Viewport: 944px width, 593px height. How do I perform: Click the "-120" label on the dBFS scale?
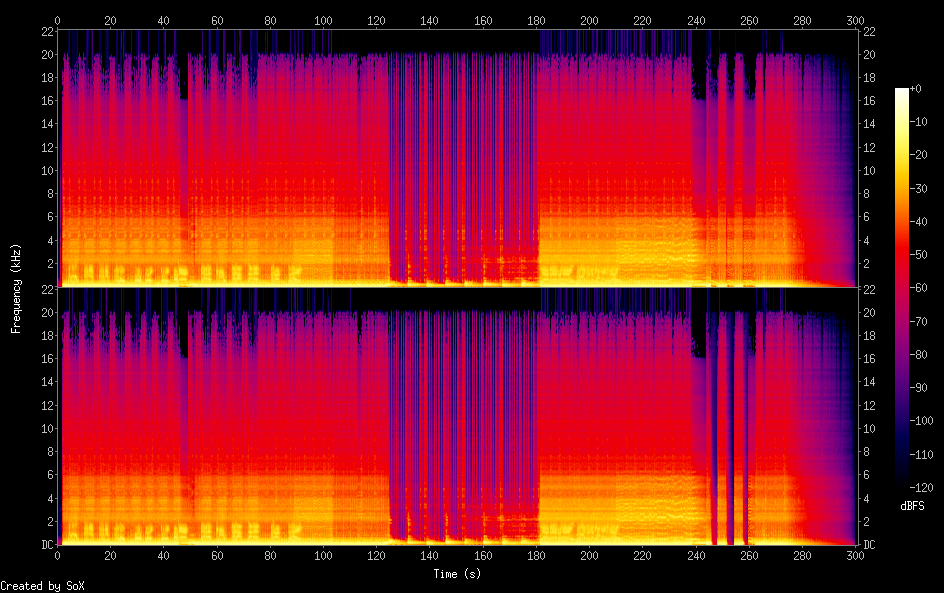tap(928, 490)
